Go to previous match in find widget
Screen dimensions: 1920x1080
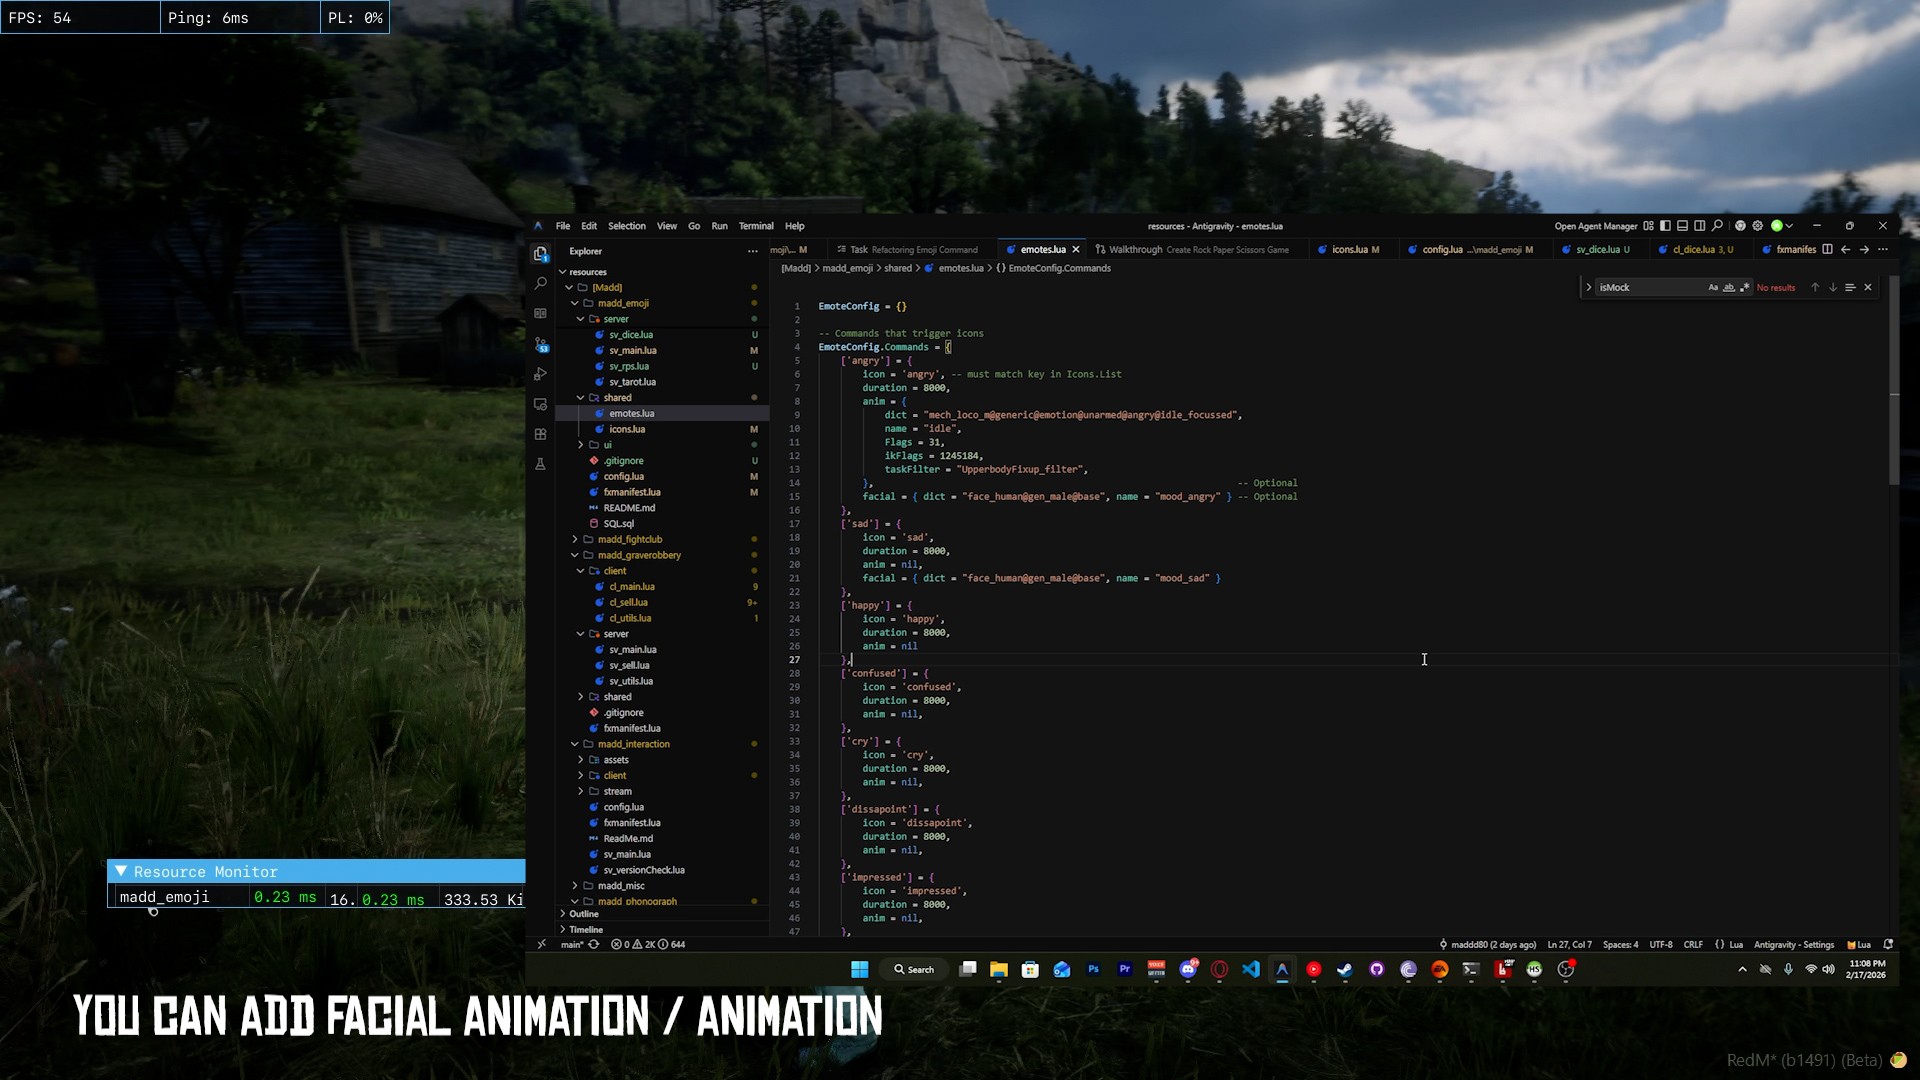pos(1815,288)
